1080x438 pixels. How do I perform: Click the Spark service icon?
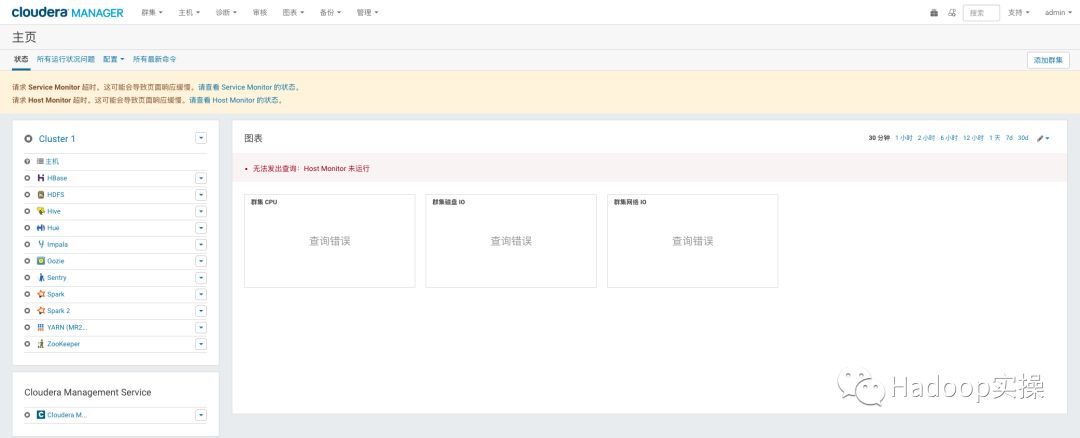pos(41,293)
